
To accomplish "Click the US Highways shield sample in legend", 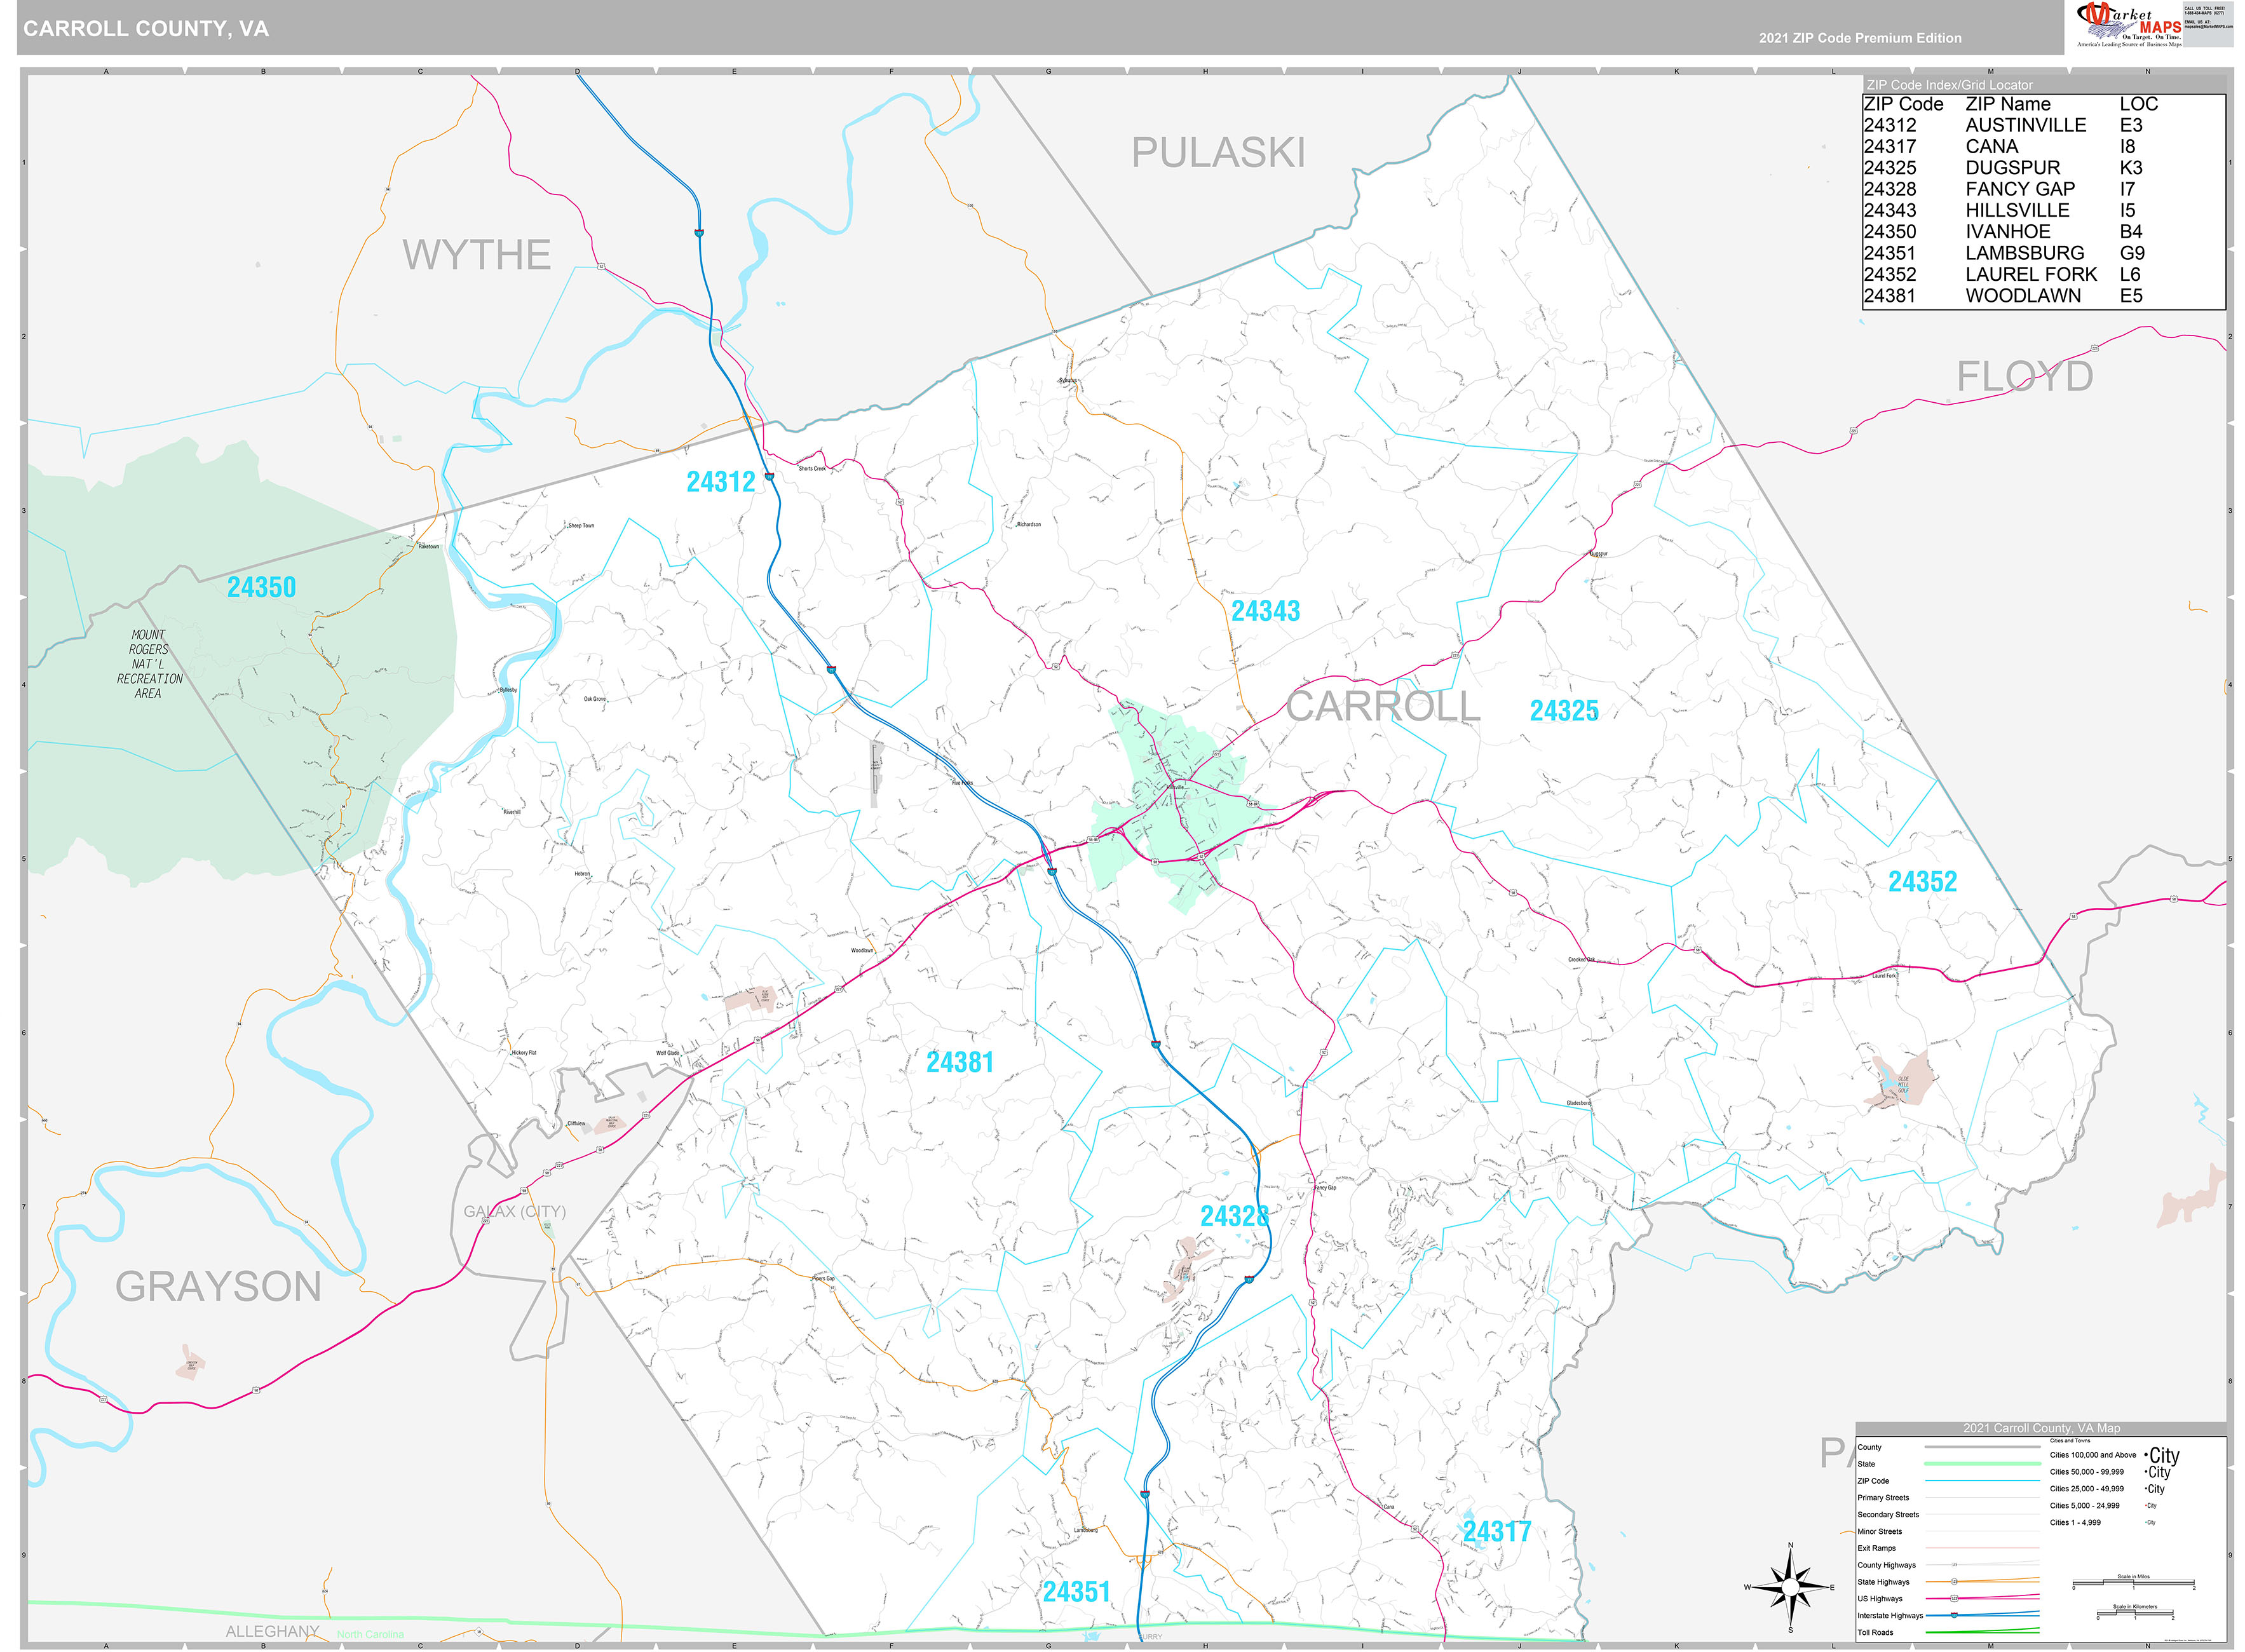I will coord(1954,1598).
